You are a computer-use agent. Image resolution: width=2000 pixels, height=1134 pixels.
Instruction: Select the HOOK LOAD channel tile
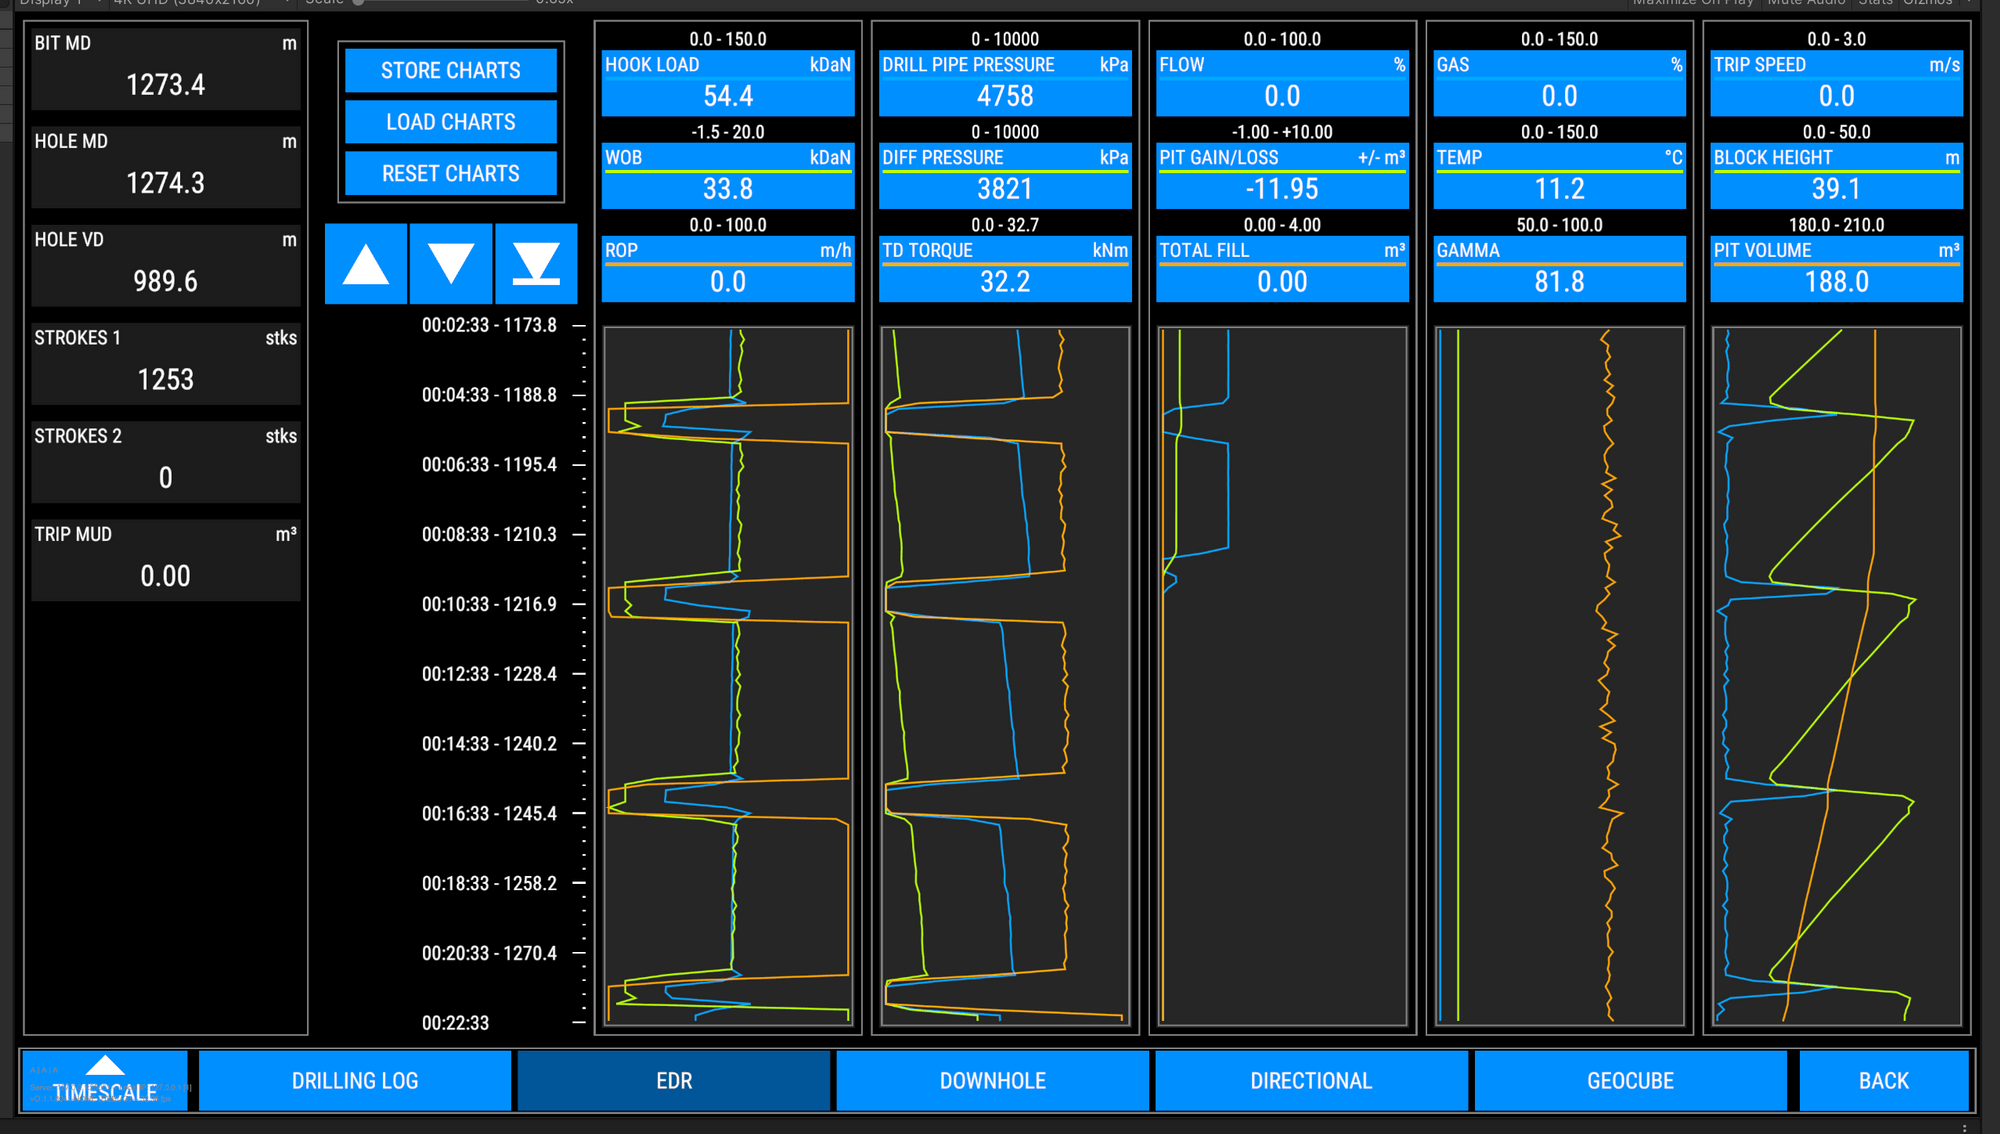(x=727, y=83)
